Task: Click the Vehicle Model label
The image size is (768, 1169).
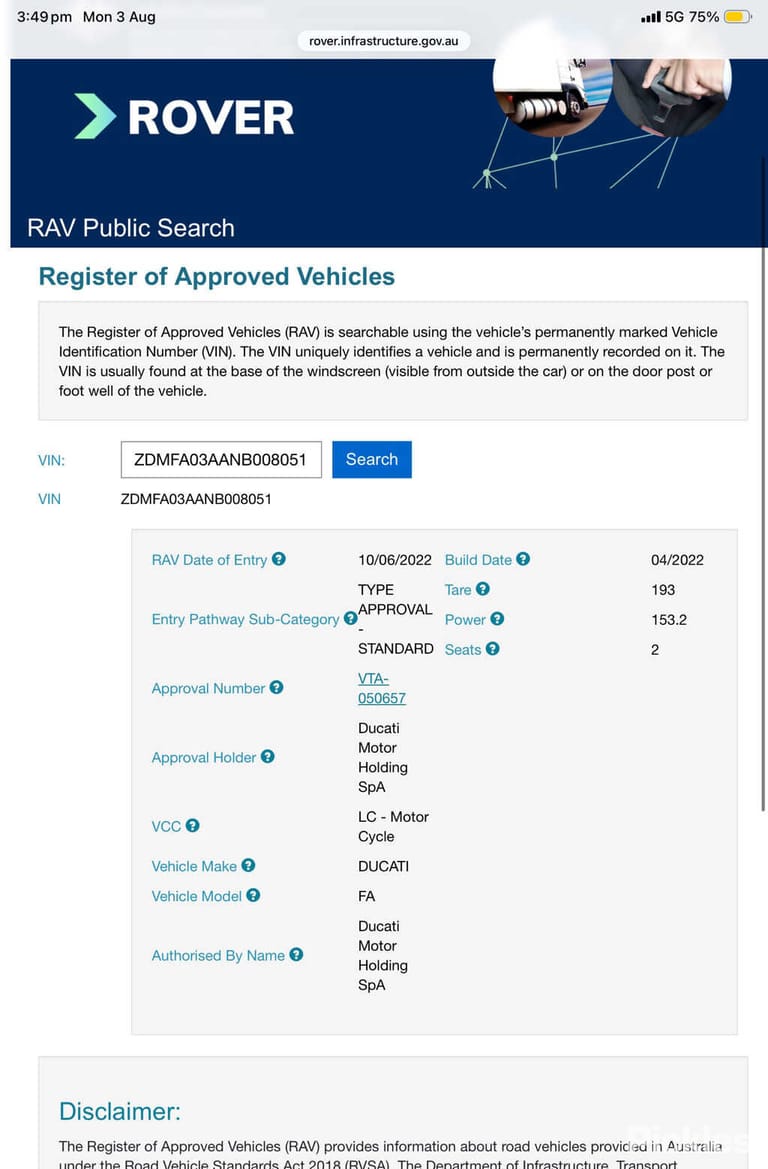Action: pos(197,896)
